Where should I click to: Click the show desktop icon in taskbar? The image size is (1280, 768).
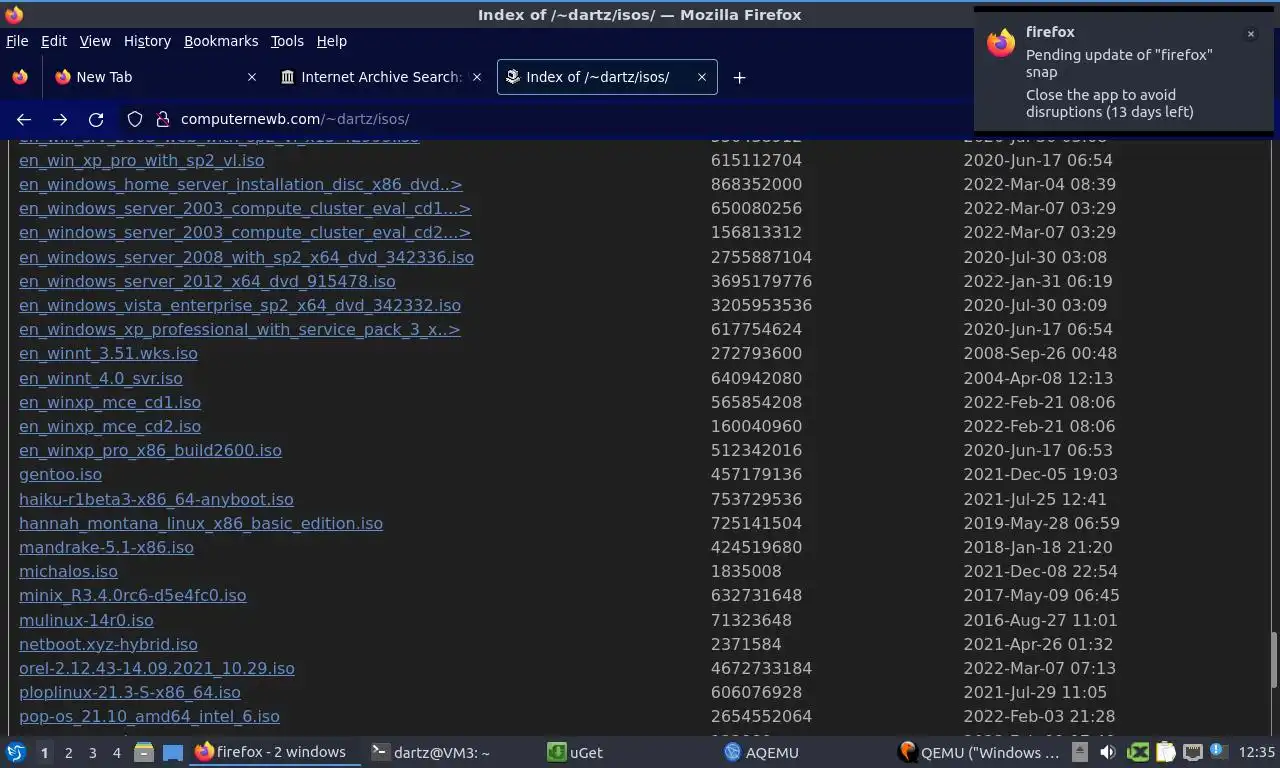[173, 752]
